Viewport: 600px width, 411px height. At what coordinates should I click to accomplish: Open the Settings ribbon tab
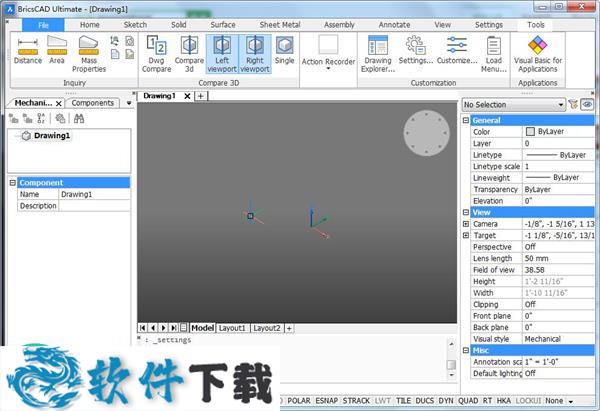pos(489,25)
